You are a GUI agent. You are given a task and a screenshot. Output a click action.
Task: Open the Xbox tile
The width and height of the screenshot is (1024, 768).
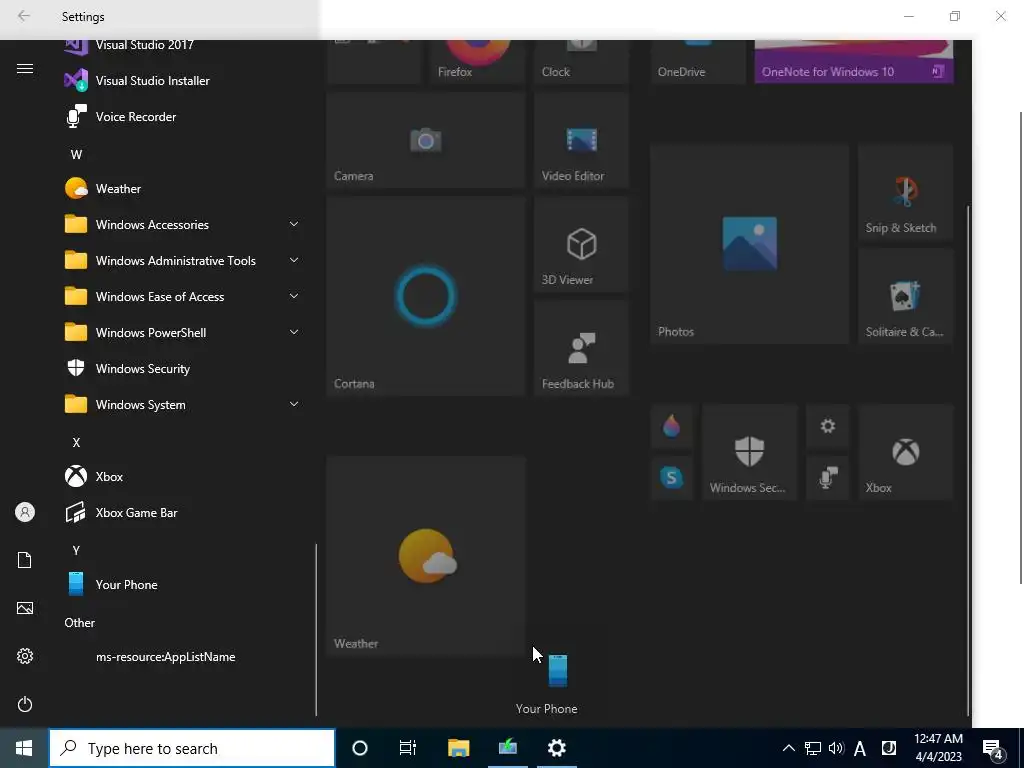click(x=906, y=452)
